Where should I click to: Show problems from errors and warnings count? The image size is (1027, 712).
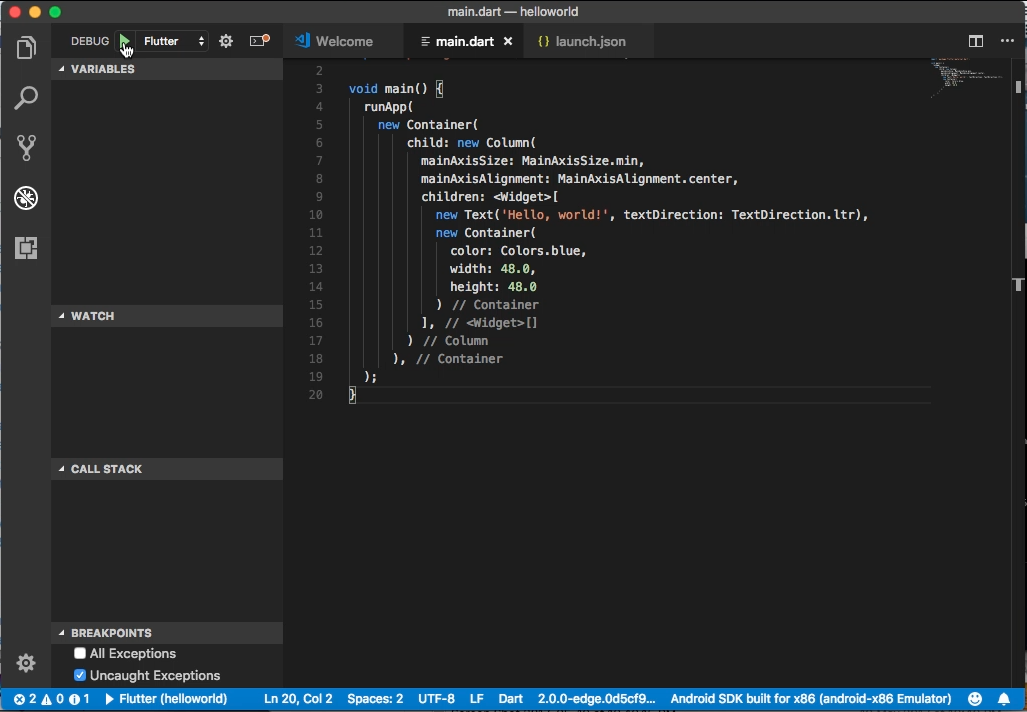(52, 699)
